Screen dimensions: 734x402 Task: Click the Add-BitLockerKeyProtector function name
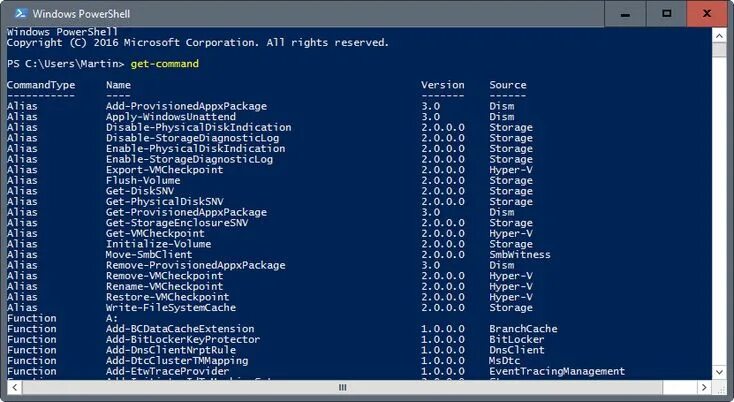pos(183,339)
